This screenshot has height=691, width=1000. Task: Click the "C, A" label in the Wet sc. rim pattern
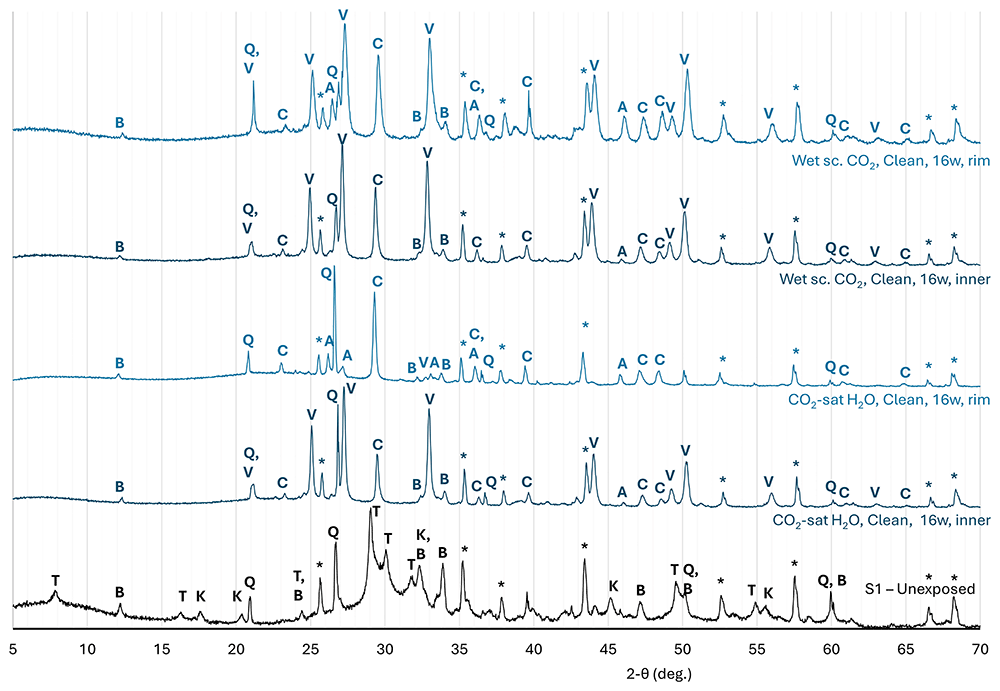click(x=476, y=96)
